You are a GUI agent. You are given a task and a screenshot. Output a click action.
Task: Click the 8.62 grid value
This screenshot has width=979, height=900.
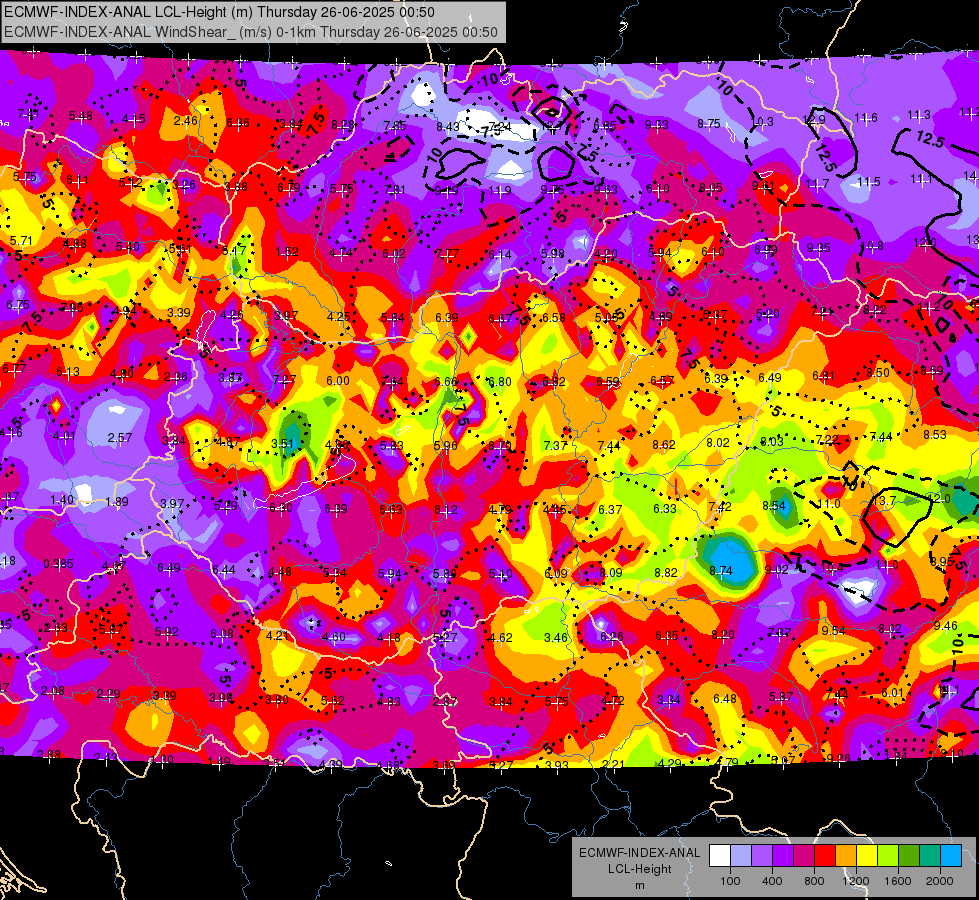tap(664, 445)
